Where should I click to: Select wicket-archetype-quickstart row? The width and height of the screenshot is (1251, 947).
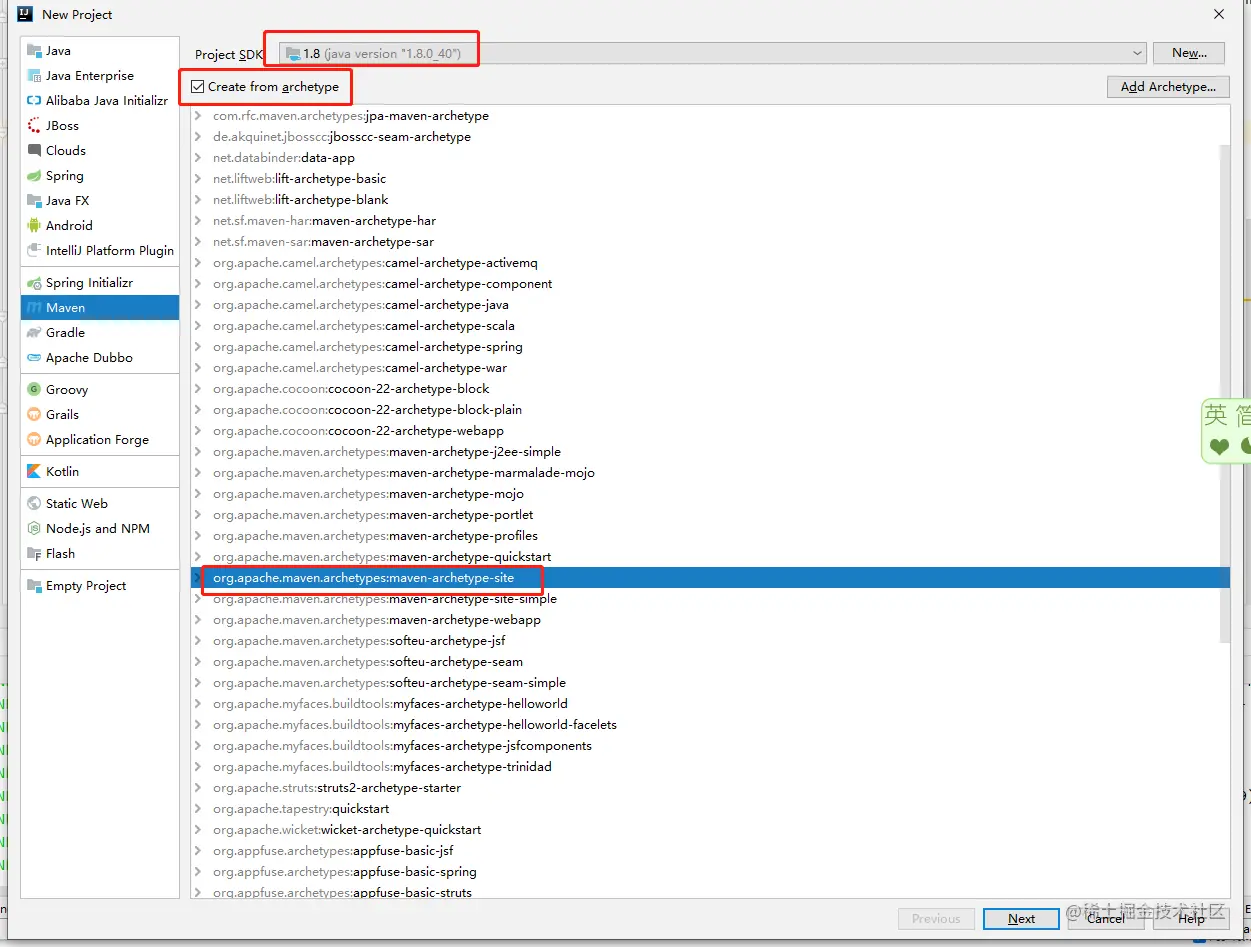[x=710, y=830]
